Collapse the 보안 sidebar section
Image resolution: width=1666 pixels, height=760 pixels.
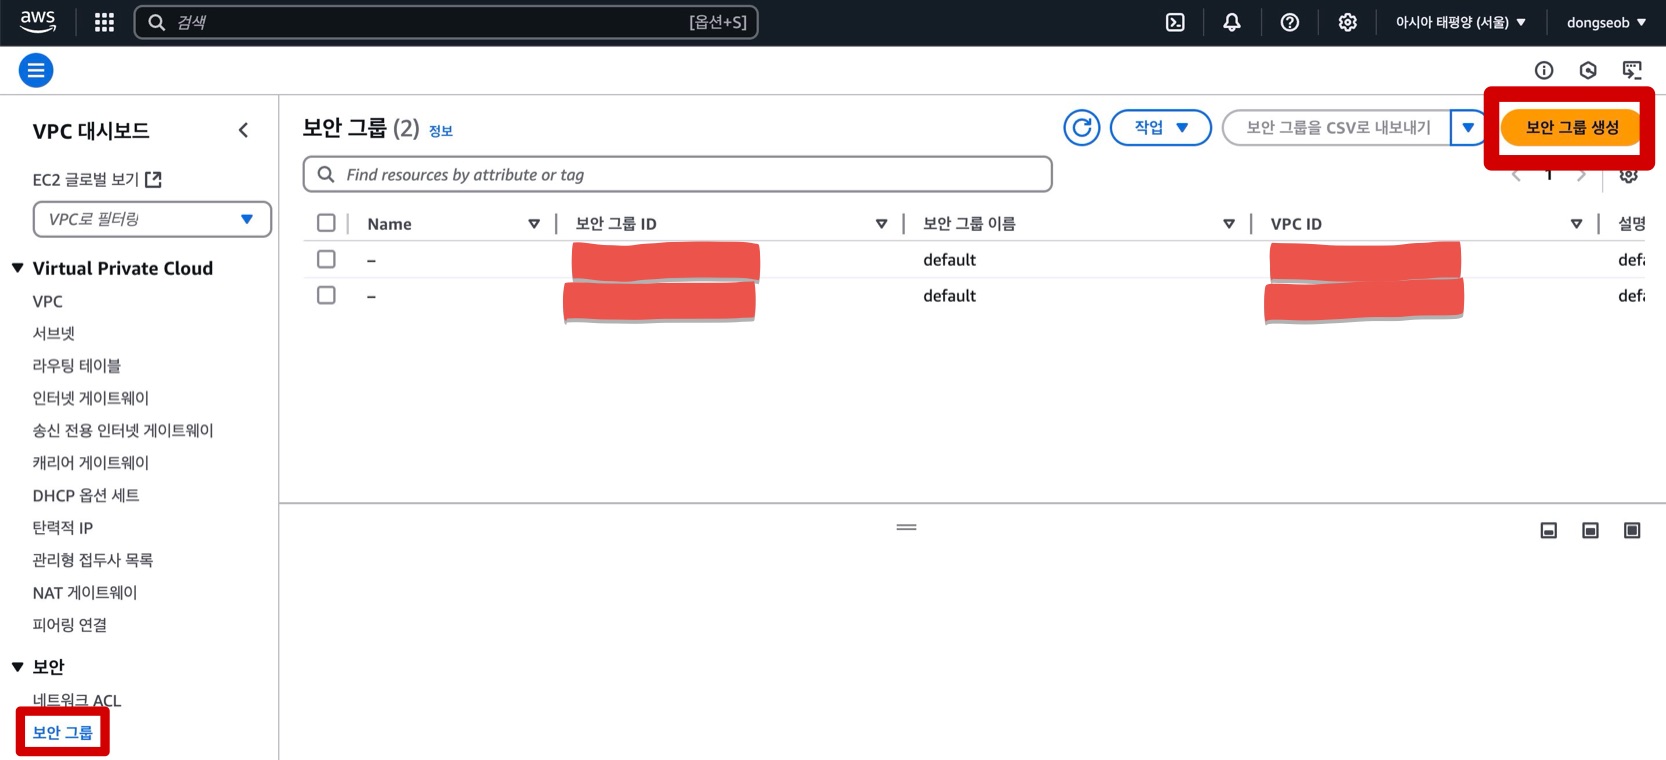pos(17,666)
